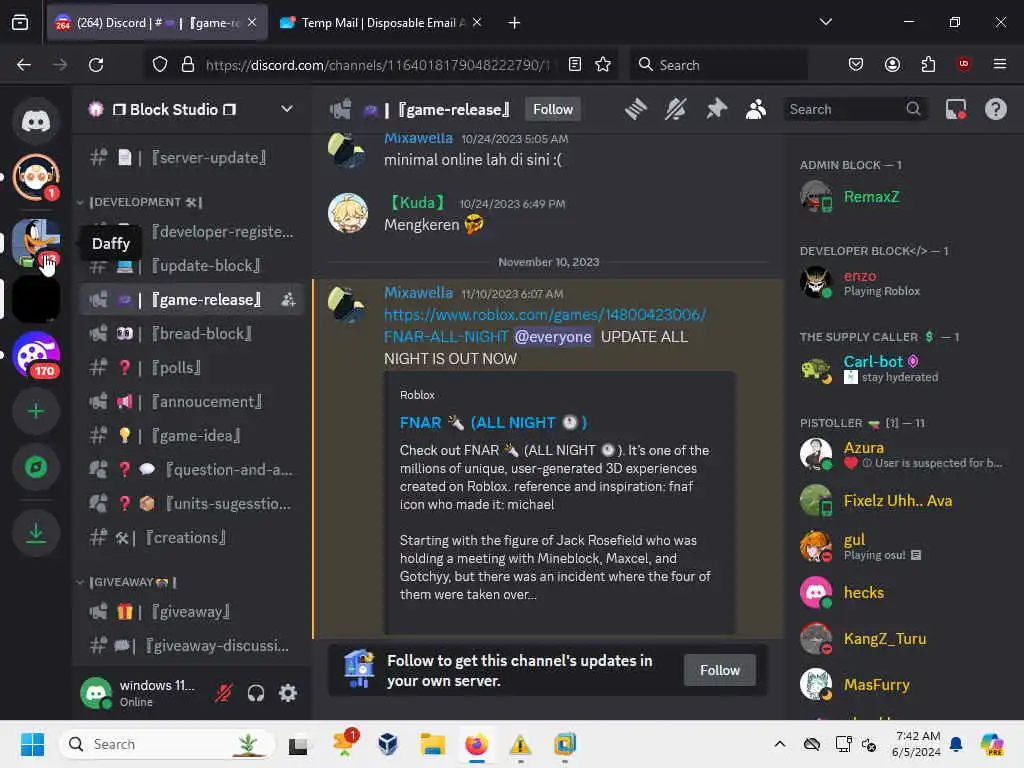Show hidden system tray icons chevron
The height and width of the screenshot is (768, 1024).
coord(780,744)
